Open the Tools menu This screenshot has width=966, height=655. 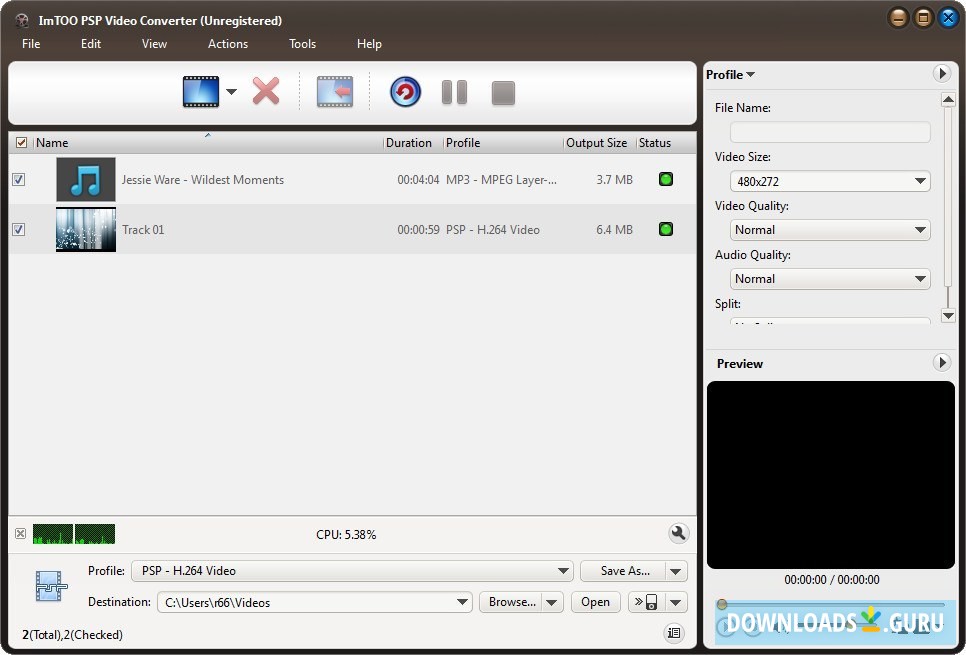(302, 44)
